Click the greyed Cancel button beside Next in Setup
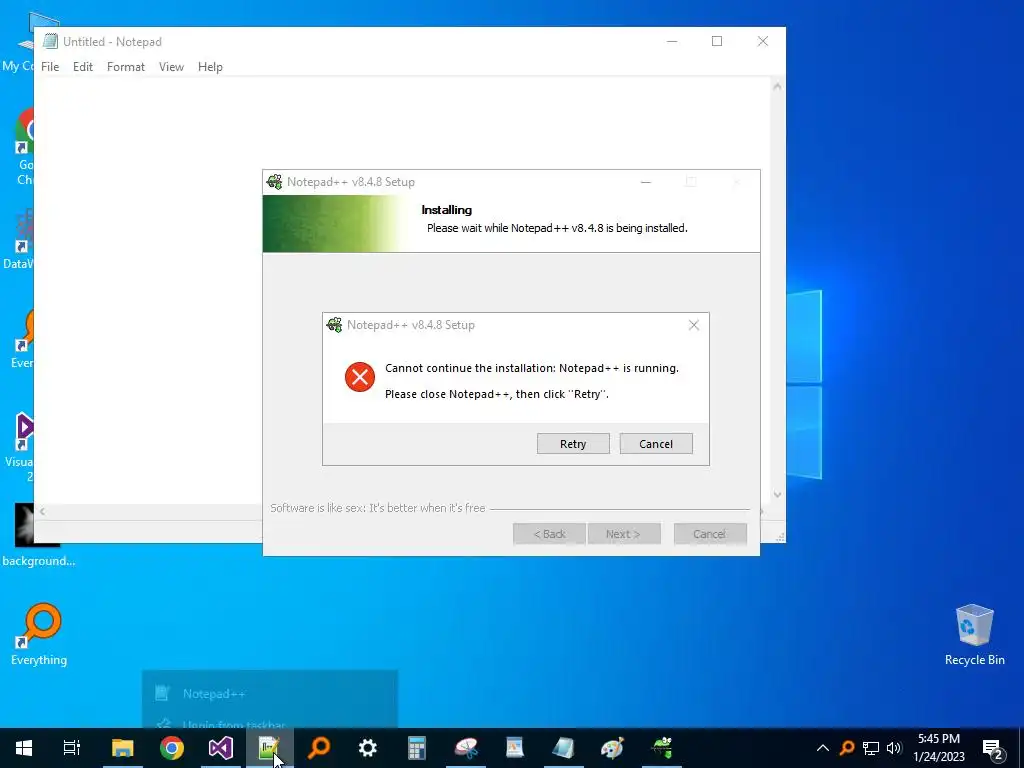 tap(710, 534)
